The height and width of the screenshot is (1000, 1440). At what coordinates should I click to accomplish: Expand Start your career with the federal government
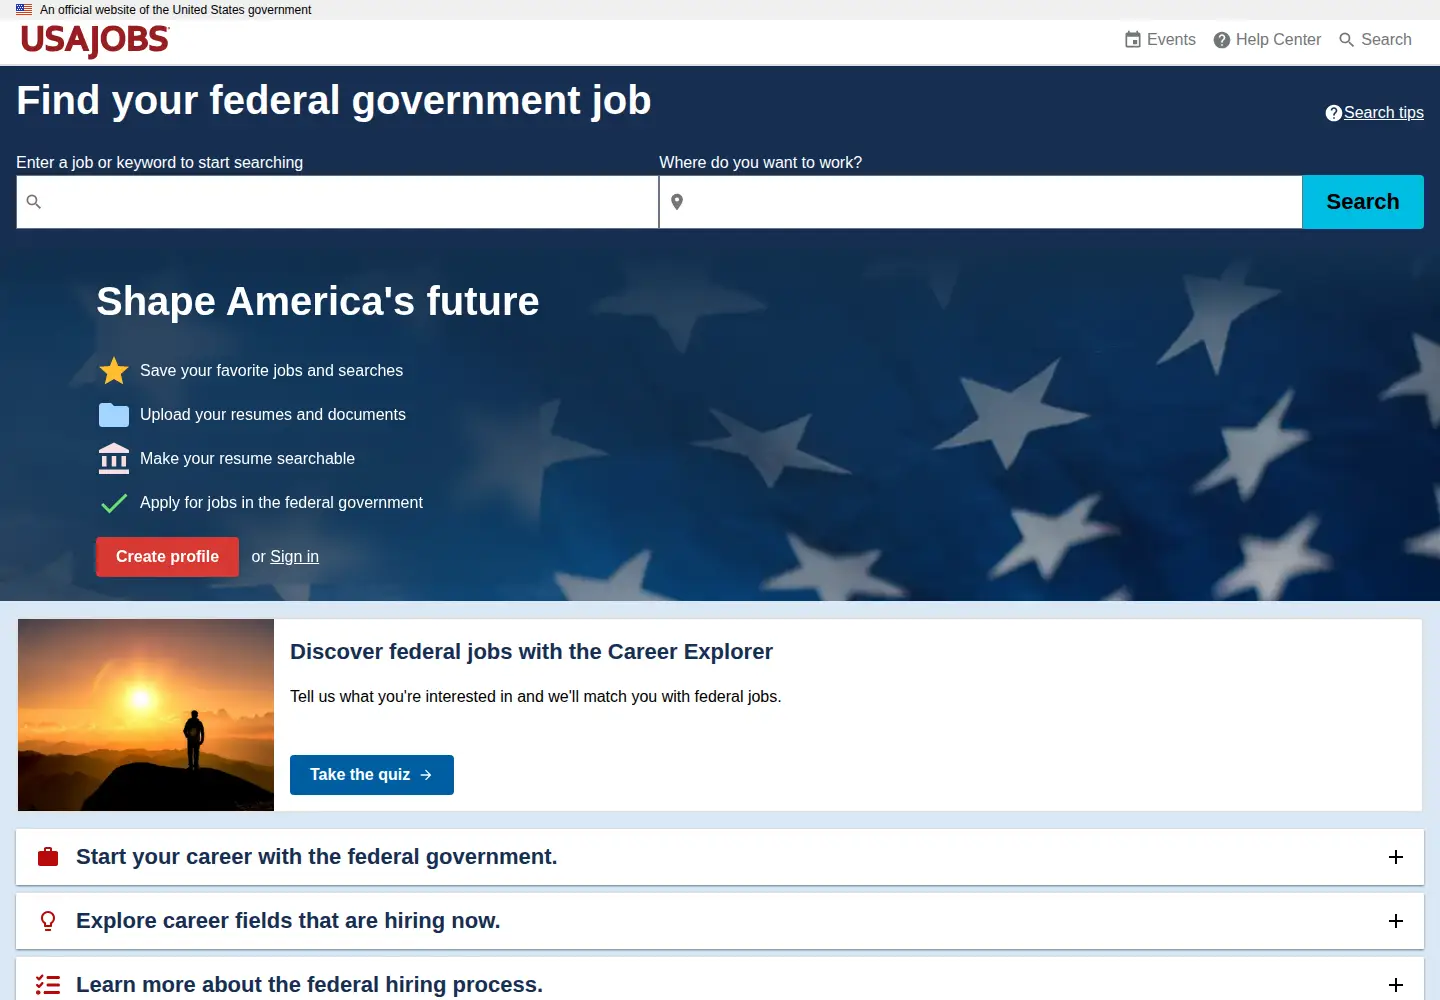[x=720, y=857]
